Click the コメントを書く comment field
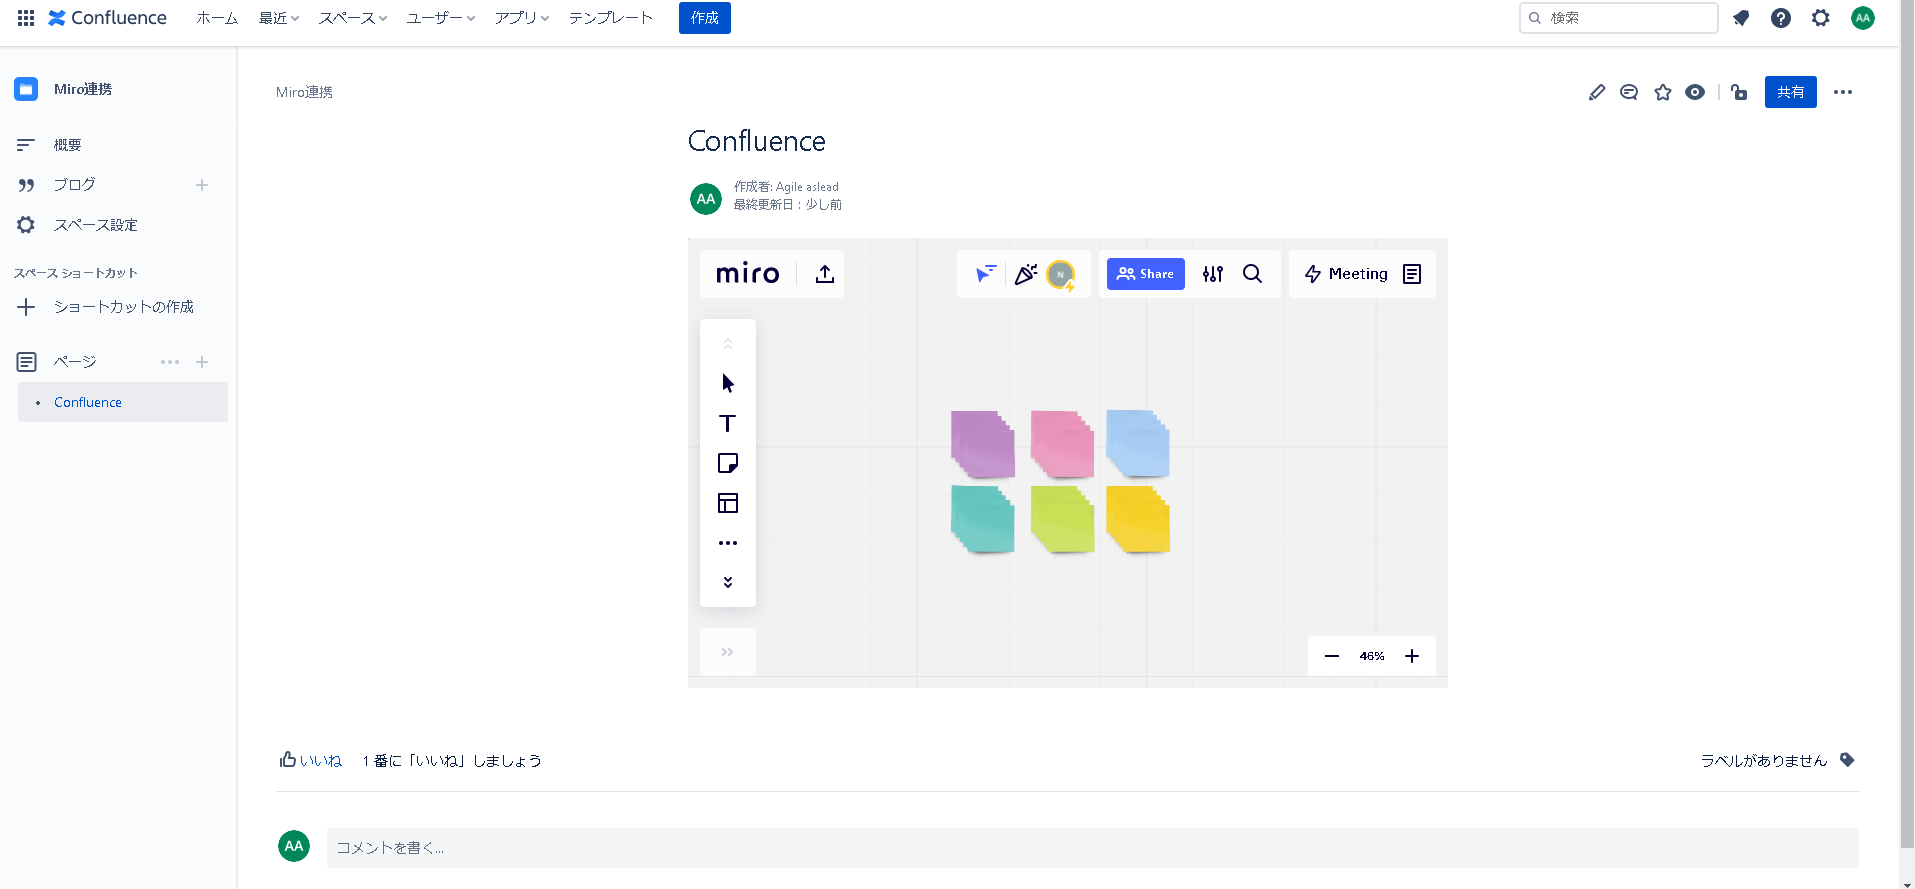1915x889 pixels. point(1091,847)
